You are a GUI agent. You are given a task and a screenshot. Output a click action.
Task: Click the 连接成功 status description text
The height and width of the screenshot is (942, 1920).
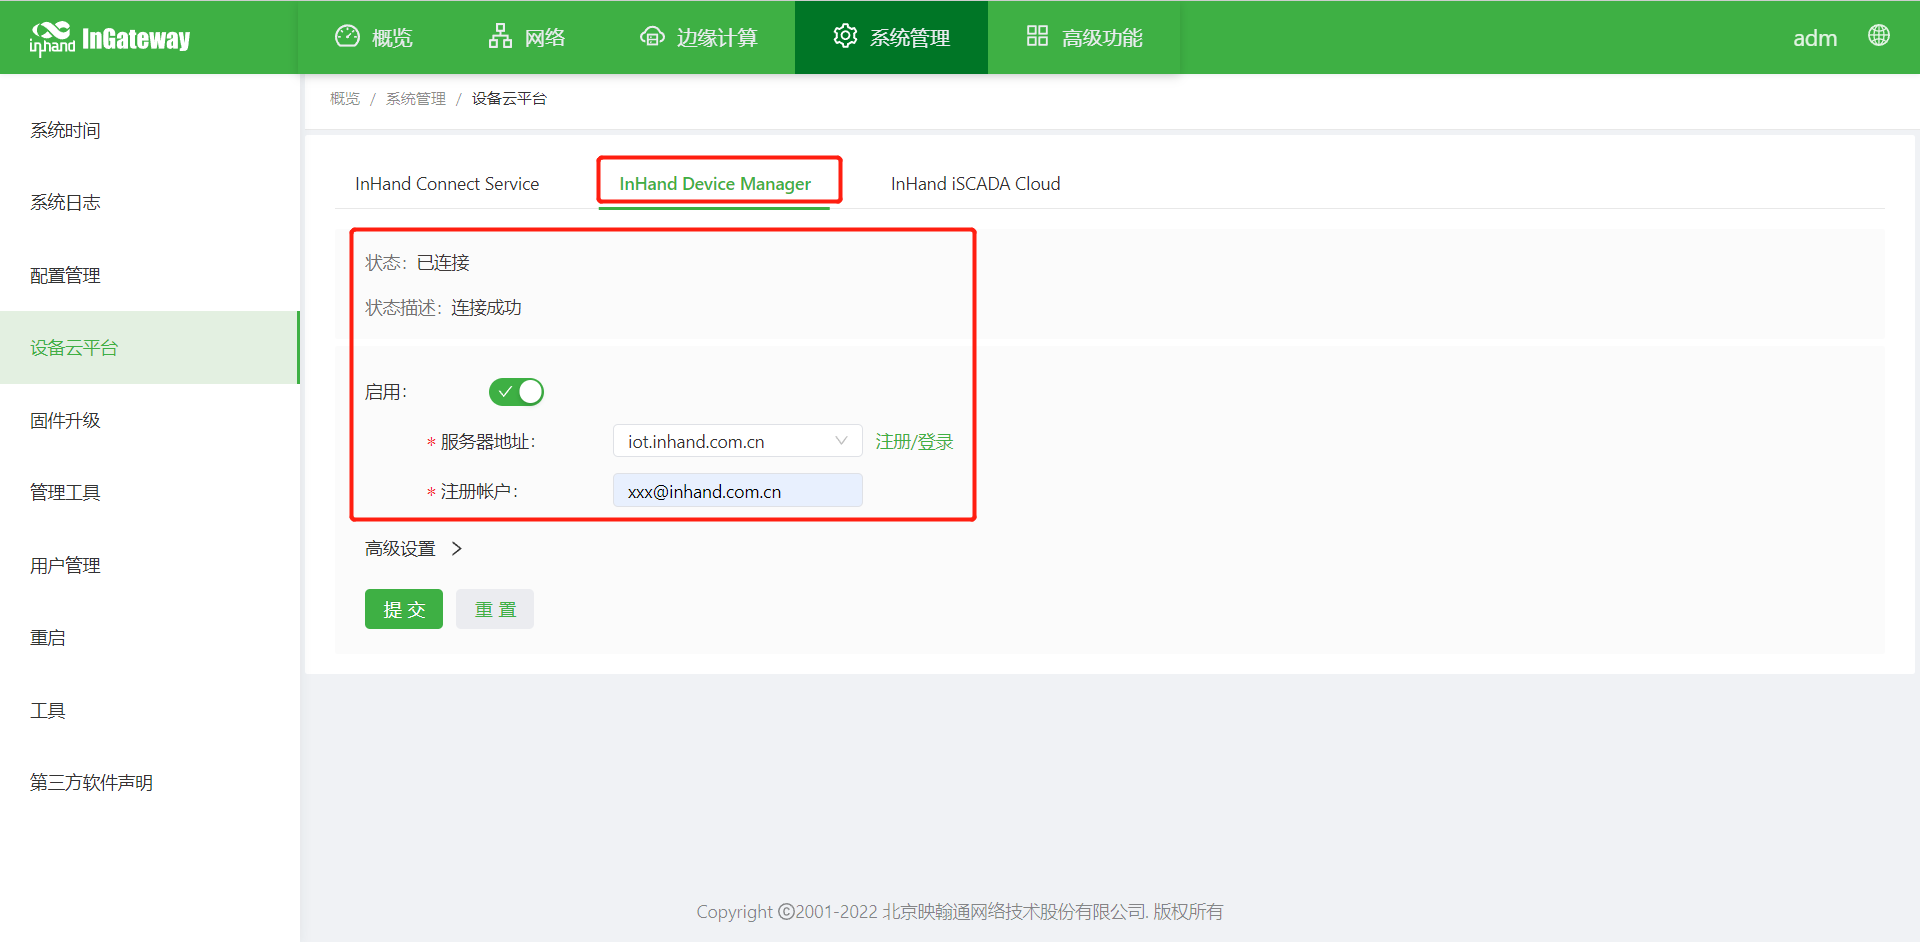point(486,308)
